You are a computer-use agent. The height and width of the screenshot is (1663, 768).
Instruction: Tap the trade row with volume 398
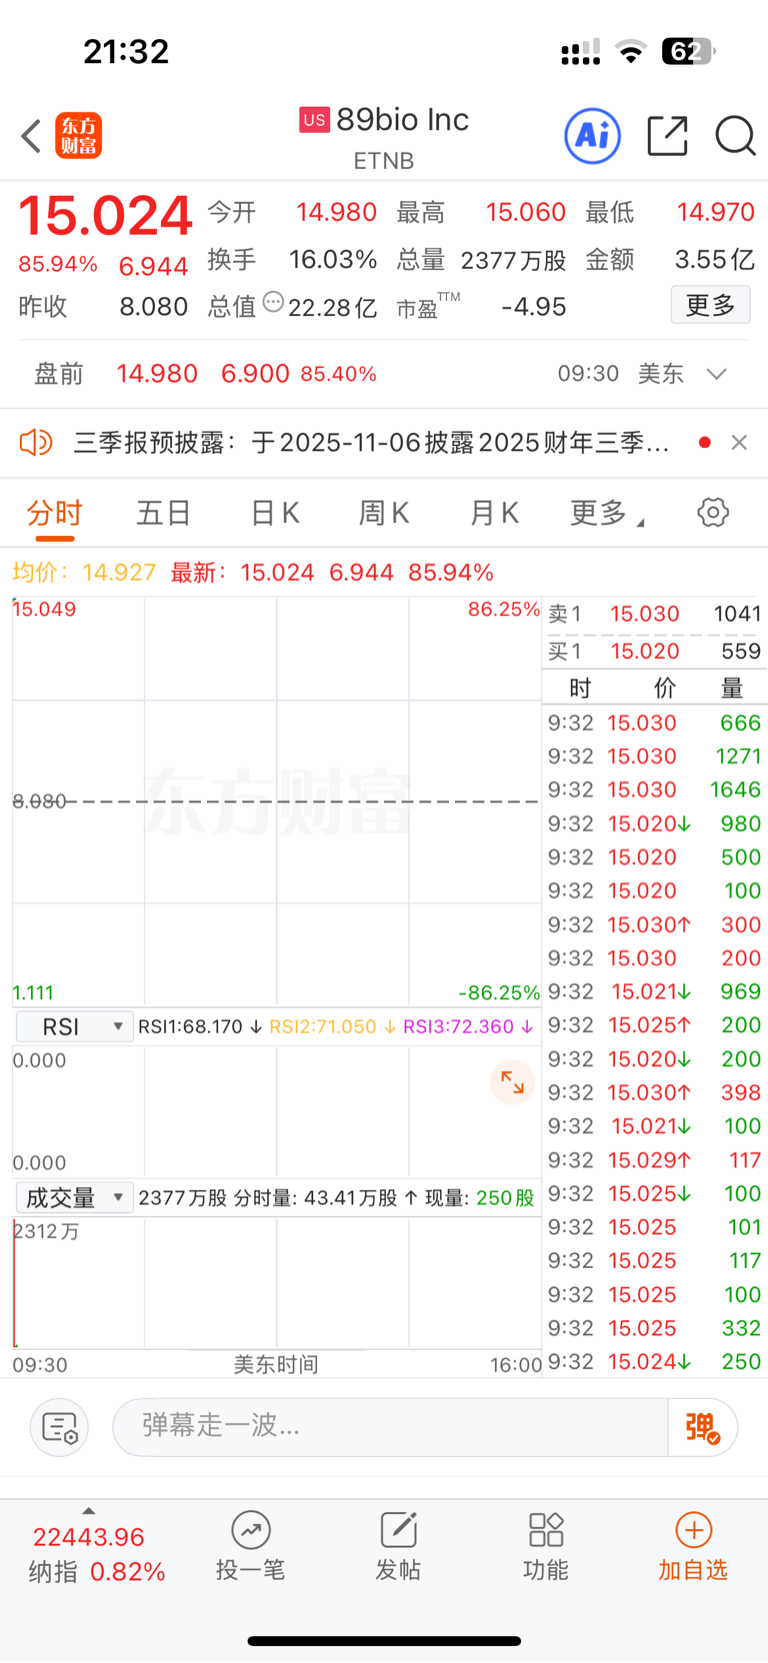click(x=655, y=1093)
